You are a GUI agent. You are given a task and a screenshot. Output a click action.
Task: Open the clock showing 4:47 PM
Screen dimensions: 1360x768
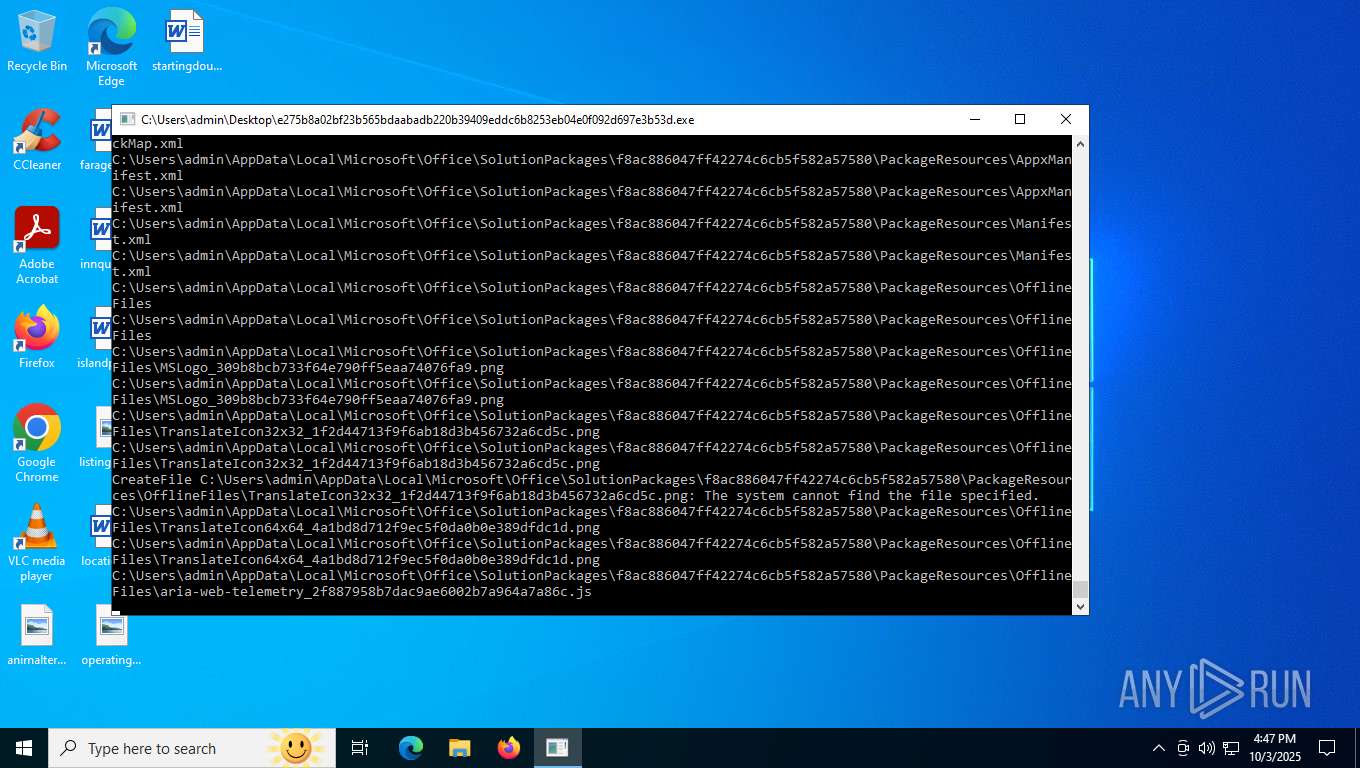1274,748
